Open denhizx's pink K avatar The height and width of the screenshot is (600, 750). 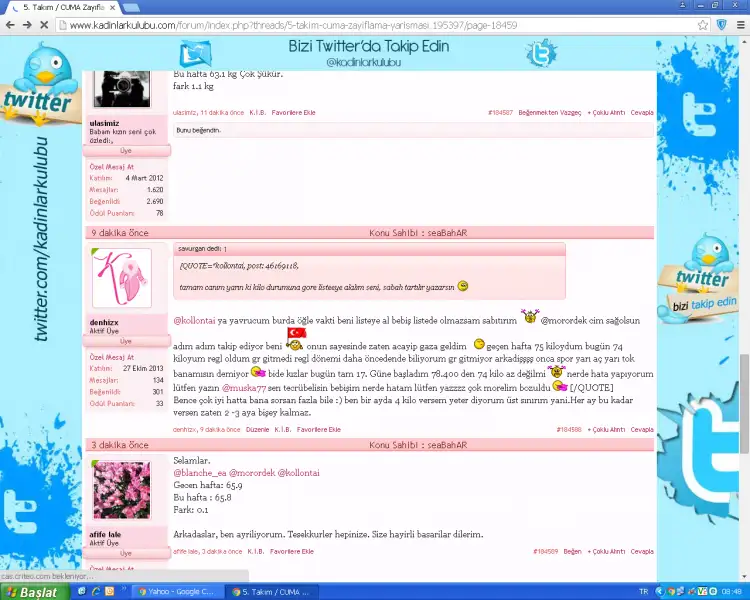click(122, 278)
